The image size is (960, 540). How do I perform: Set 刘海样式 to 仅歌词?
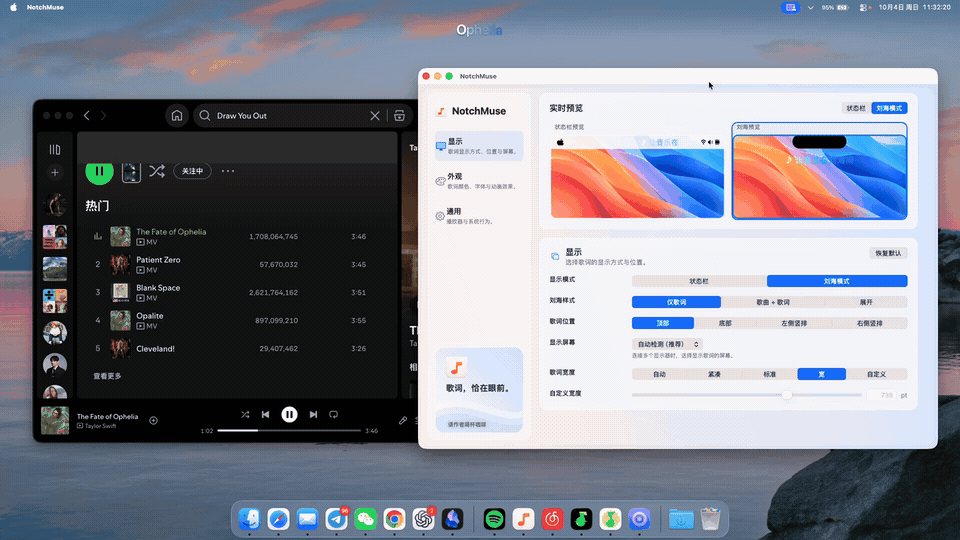[677, 302]
